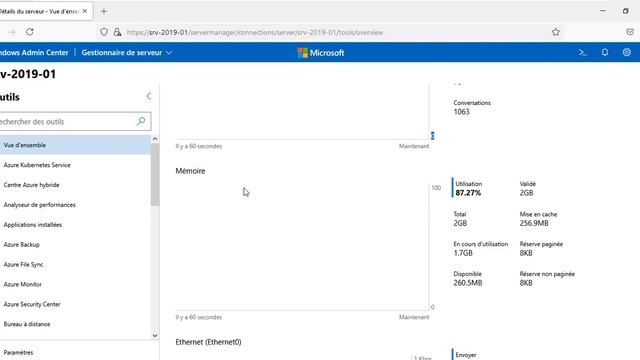Click the tools search magnifier icon
The image size is (640, 360).
coord(141,121)
